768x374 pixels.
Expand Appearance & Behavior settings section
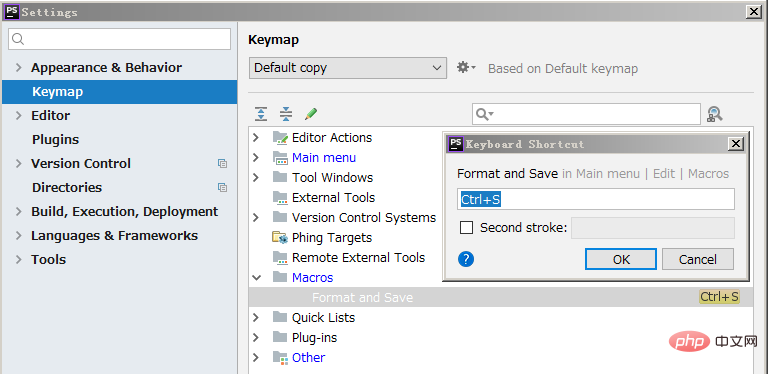(19, 68)
